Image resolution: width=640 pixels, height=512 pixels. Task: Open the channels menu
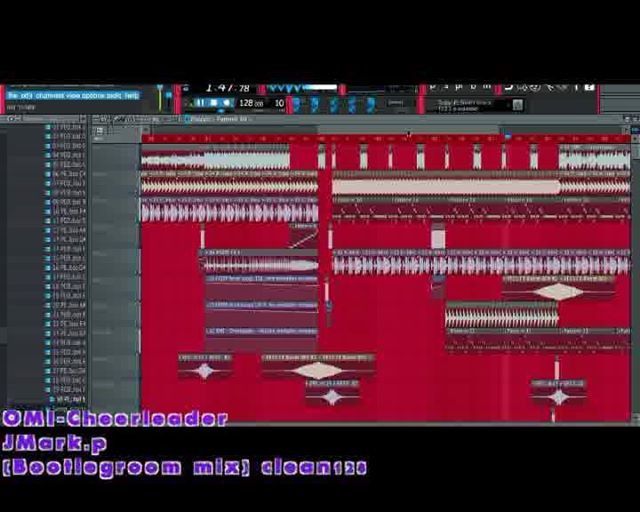(50, 96)
